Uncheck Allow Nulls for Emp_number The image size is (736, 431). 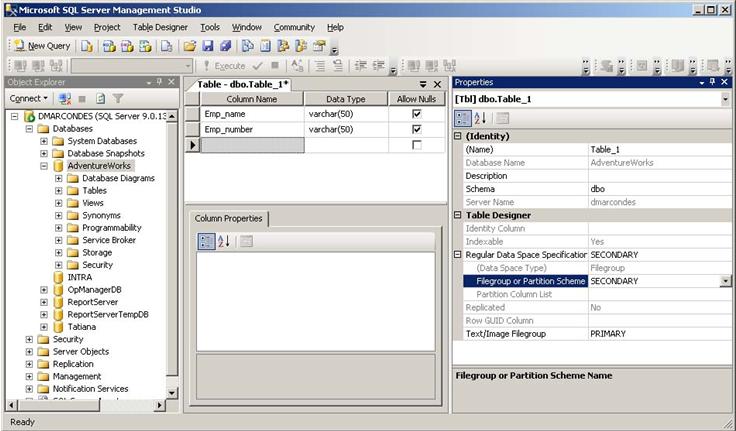pos(416,129)
